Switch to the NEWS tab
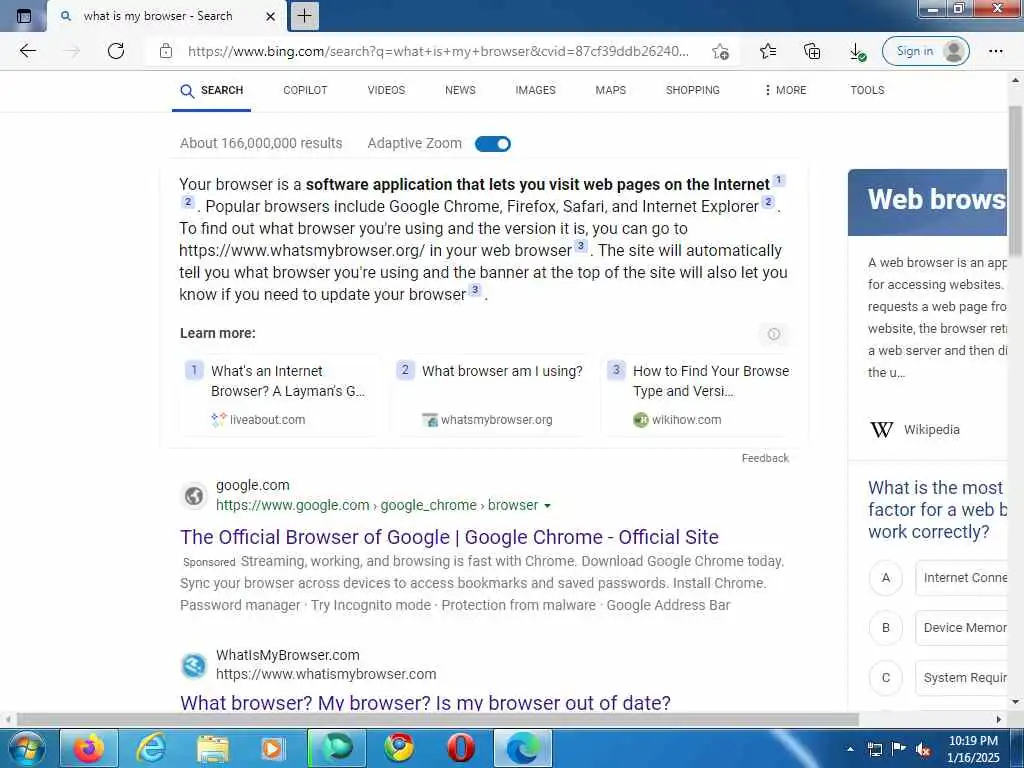The width and height of the screenshot is (1024, 768). point(460,90)
